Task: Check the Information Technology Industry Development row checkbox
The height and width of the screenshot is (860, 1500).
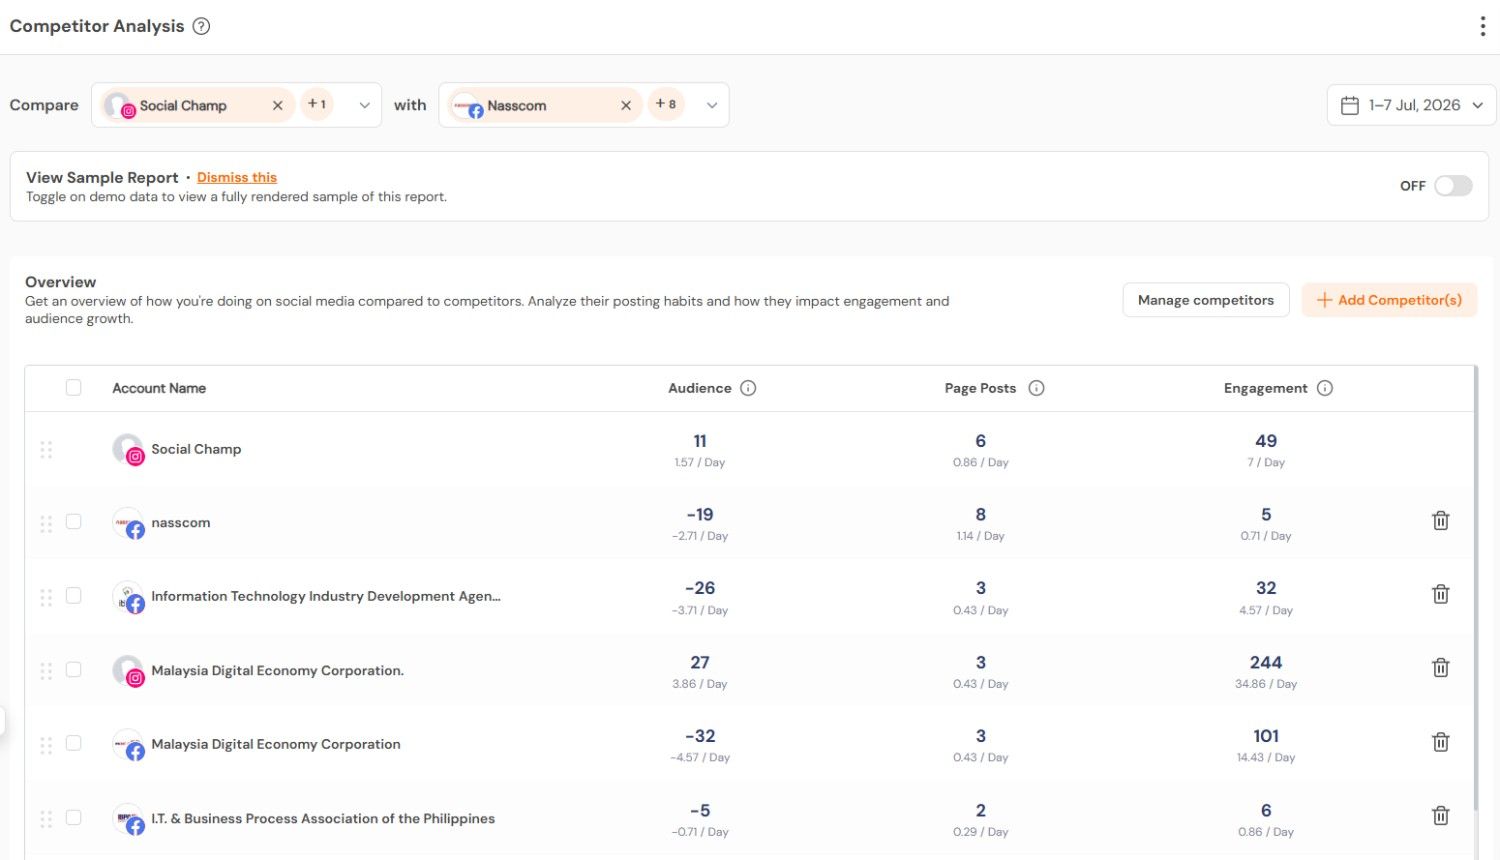Action: pos(74,595)
